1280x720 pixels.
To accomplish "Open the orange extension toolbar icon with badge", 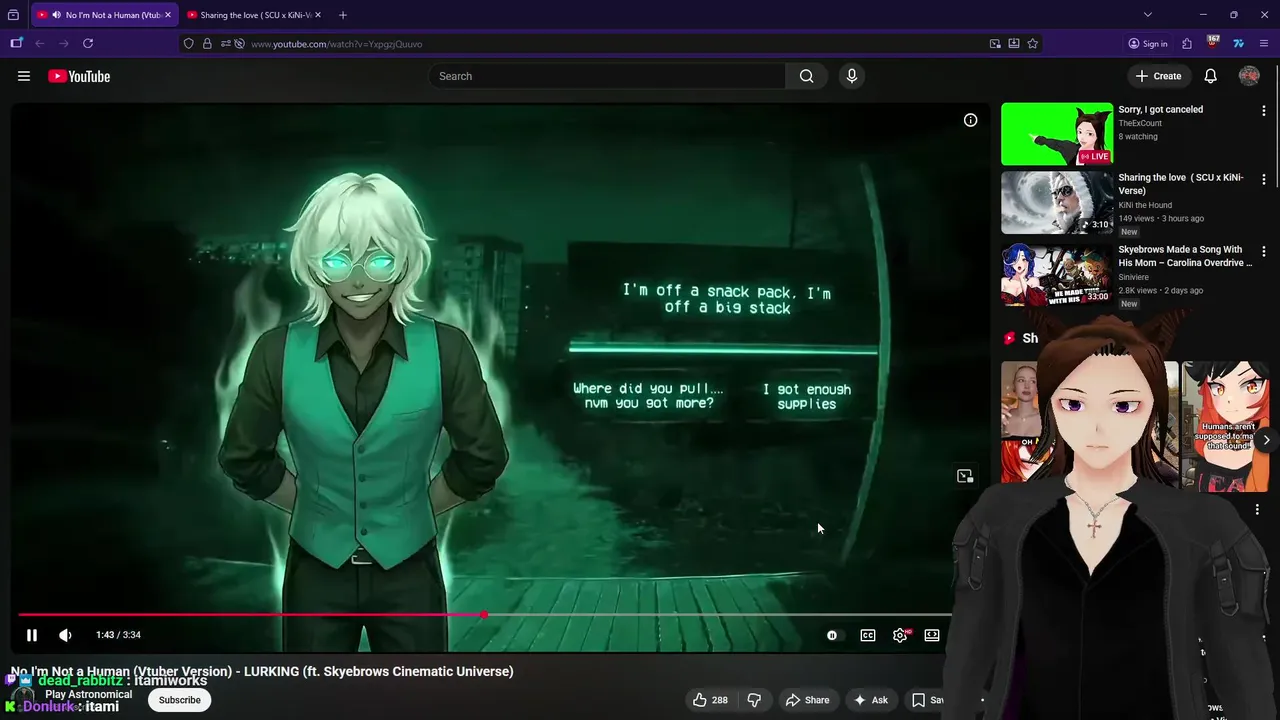I will (x=1213, y=43).
